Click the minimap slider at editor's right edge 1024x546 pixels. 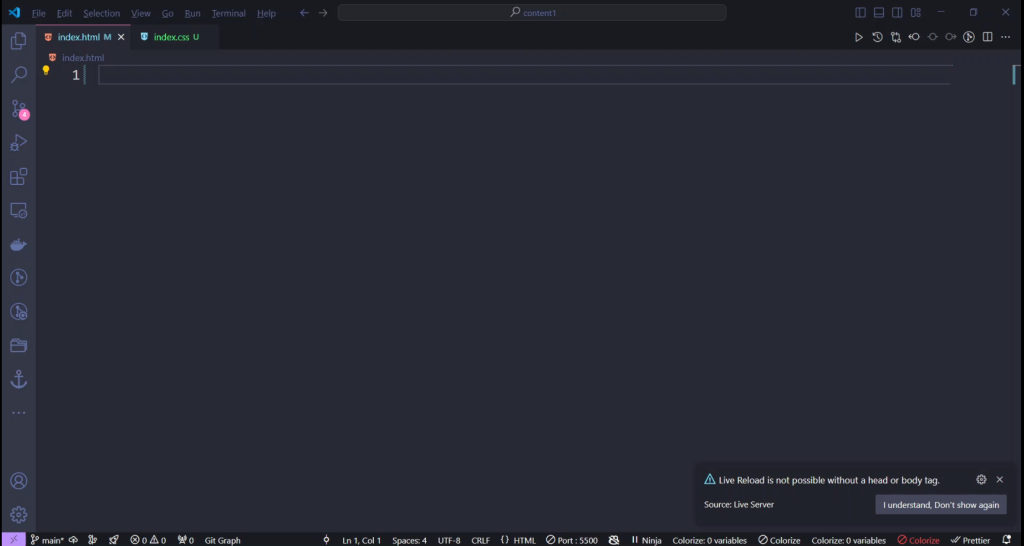[1016, 74]
